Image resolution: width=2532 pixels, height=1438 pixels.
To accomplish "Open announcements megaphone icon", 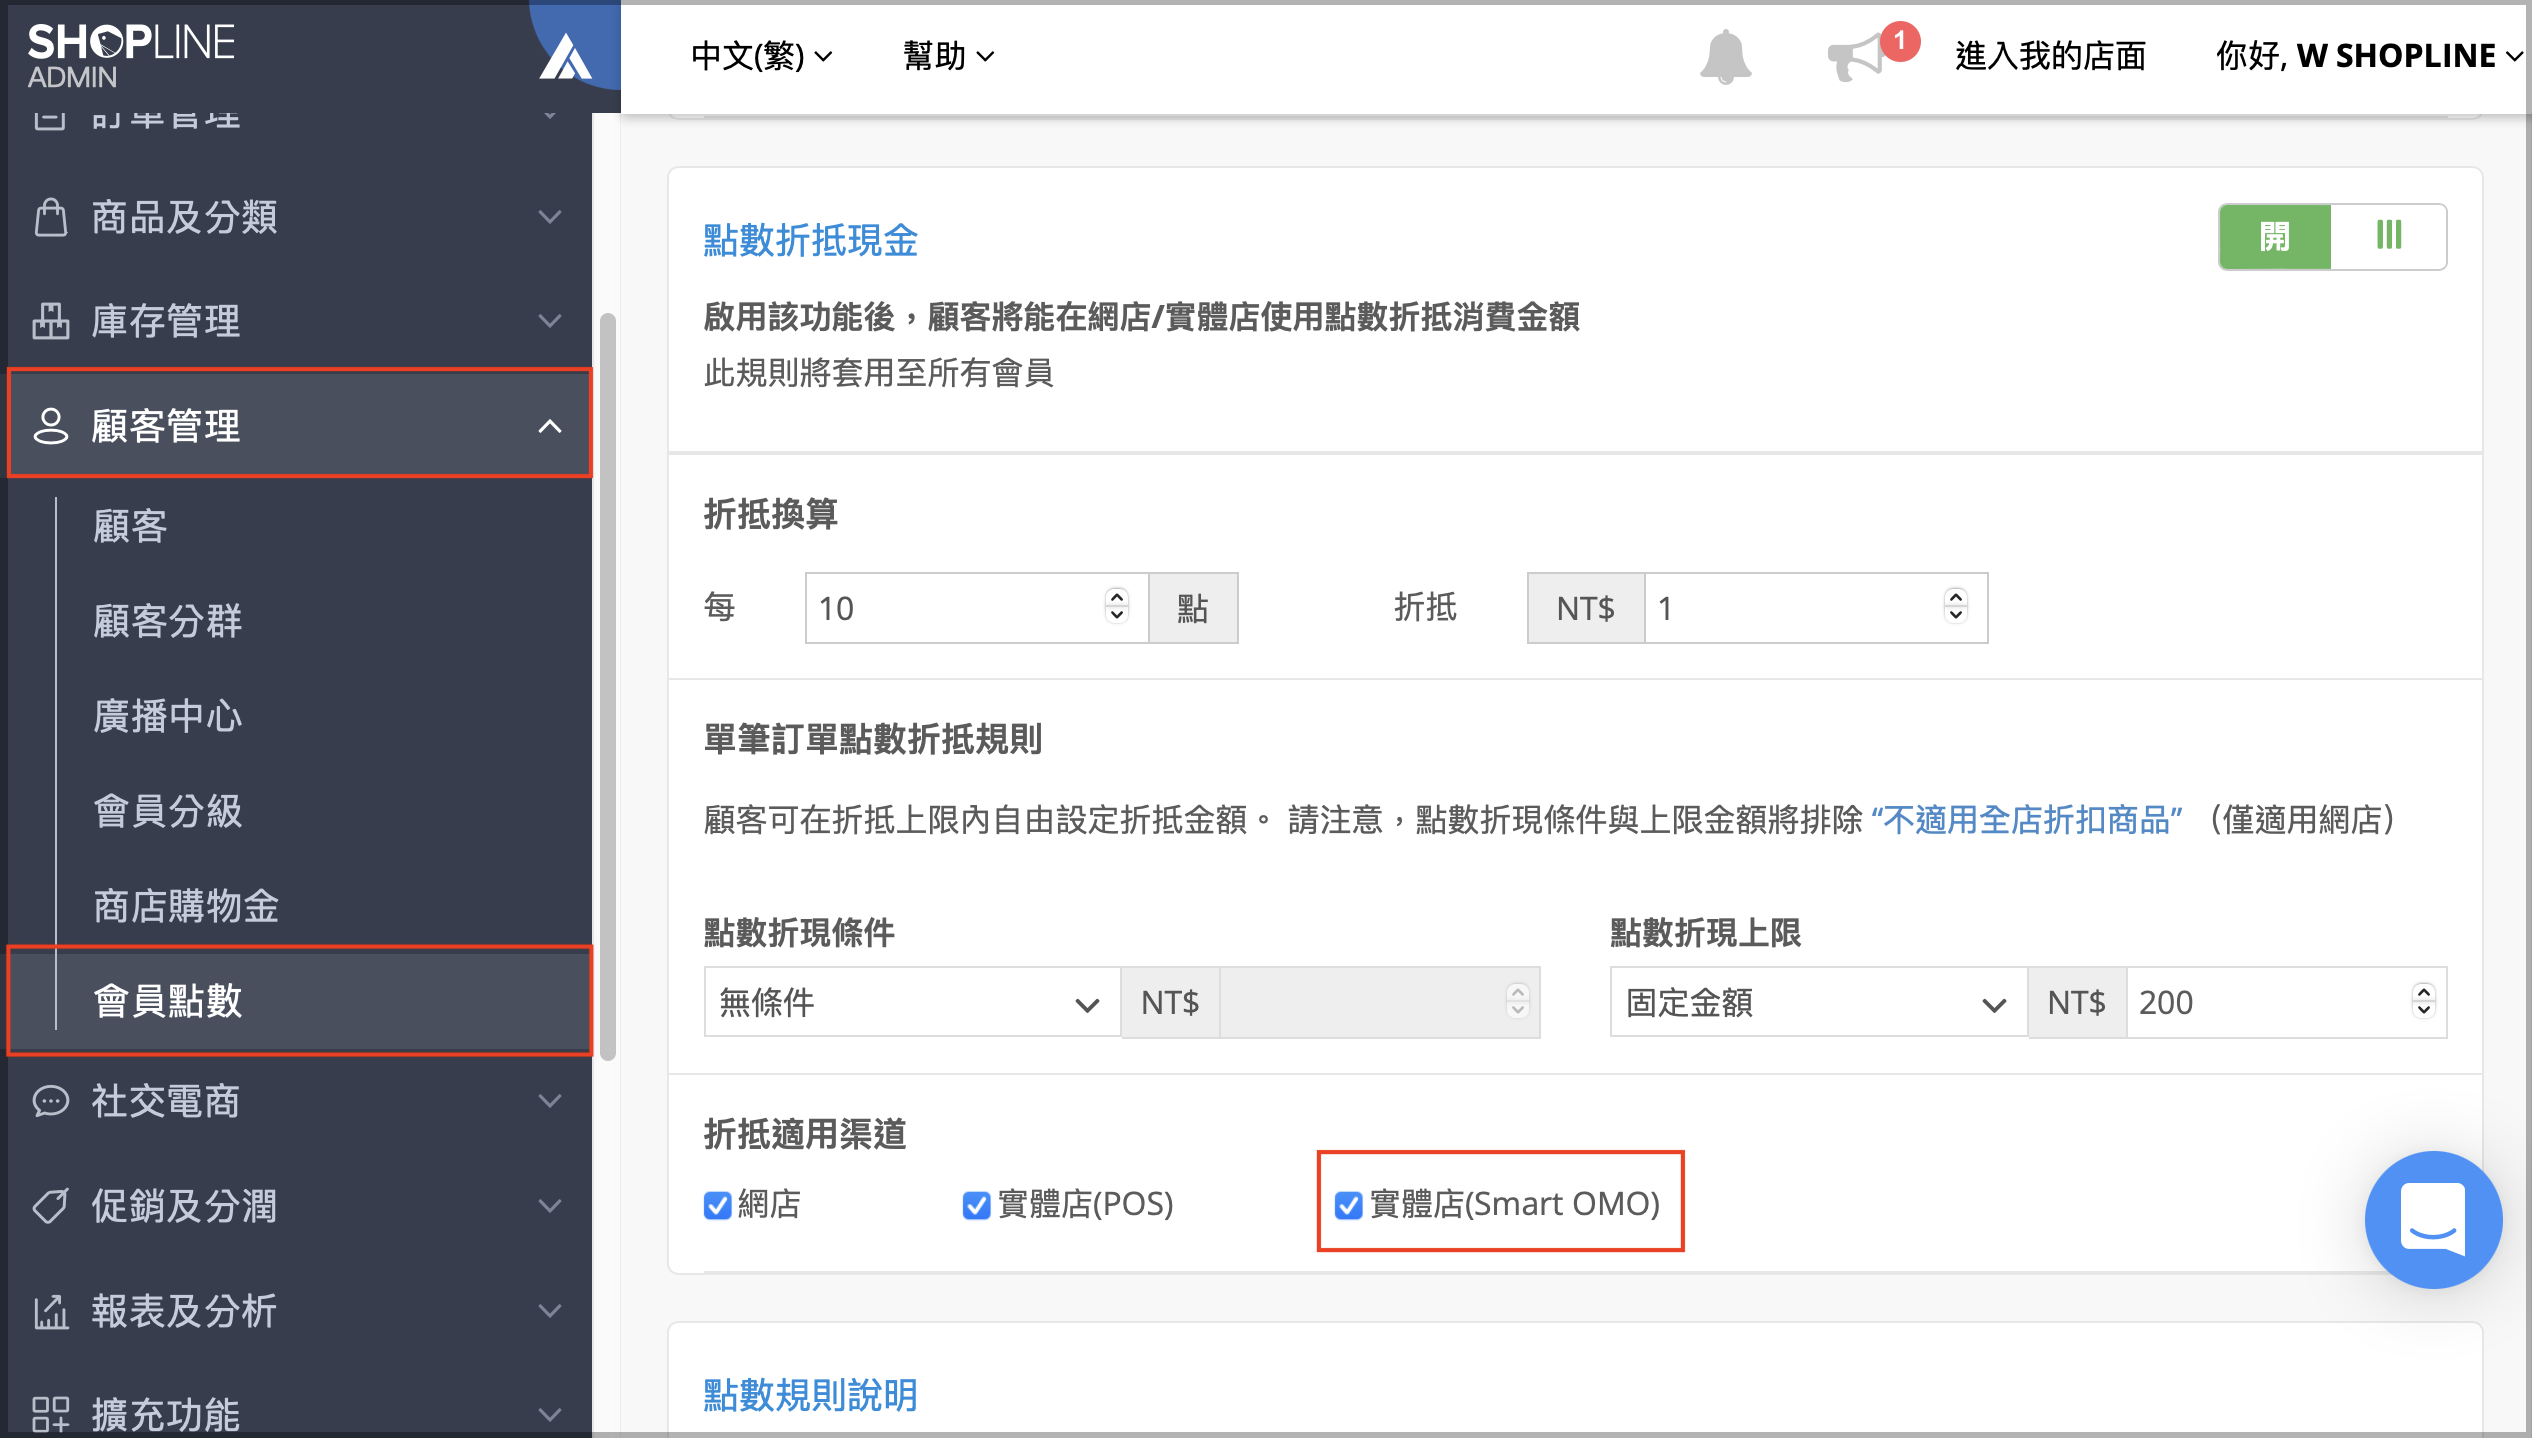I will pos(1856,56).
